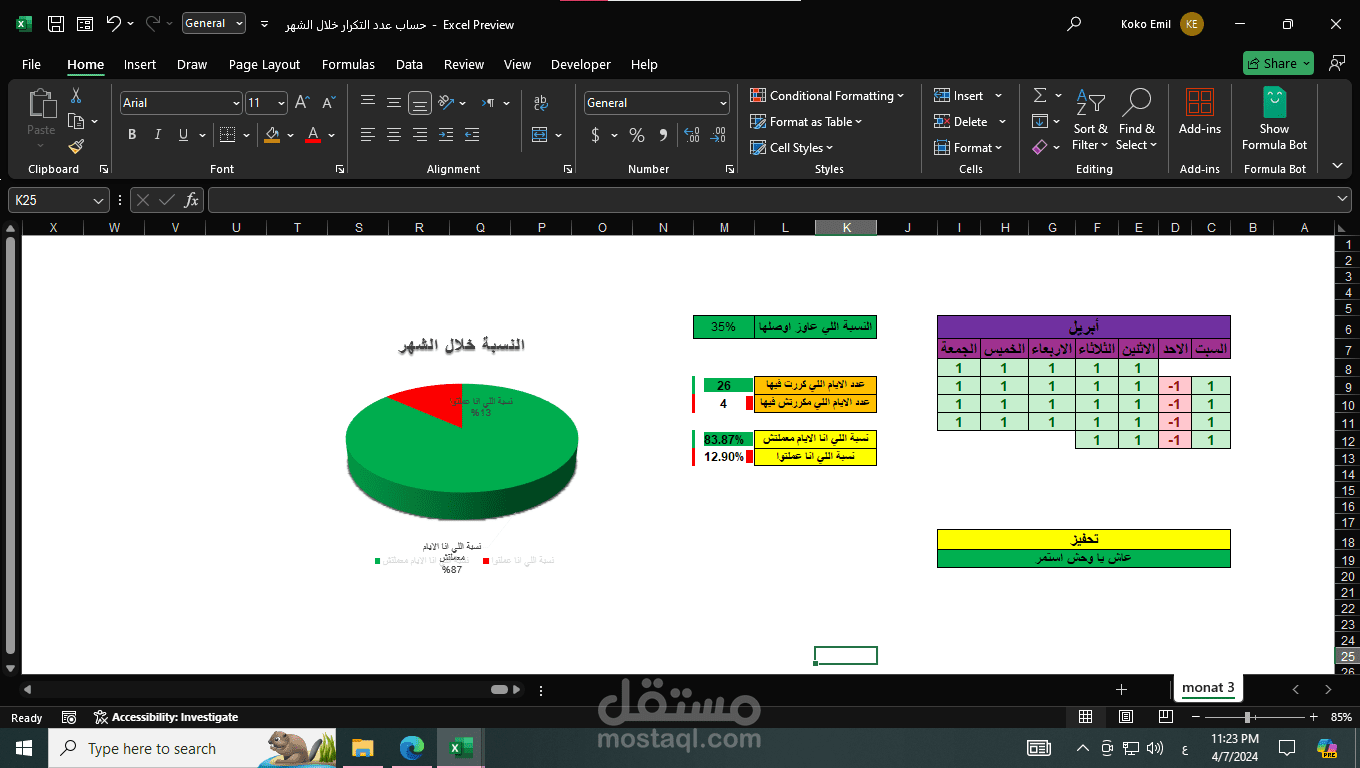Click the Paste clipboard icon
This screenshot has width=1360, height=768.
pyautogui.click(x=41, y=104)
